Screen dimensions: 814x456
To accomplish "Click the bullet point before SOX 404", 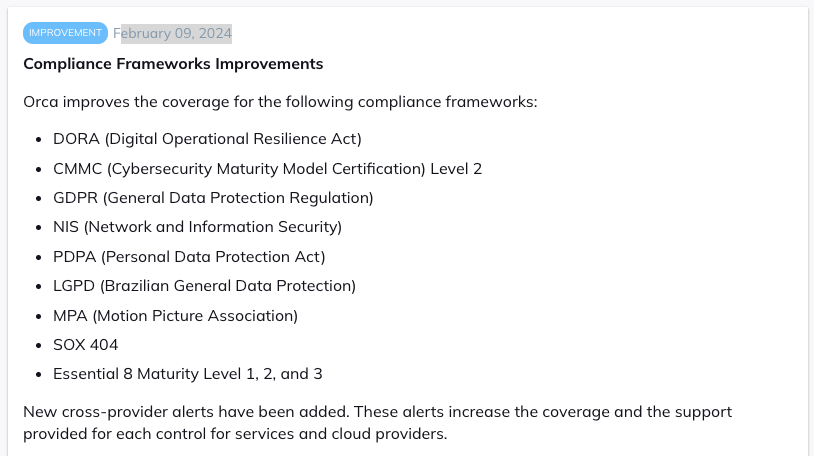I will [38, 345].
